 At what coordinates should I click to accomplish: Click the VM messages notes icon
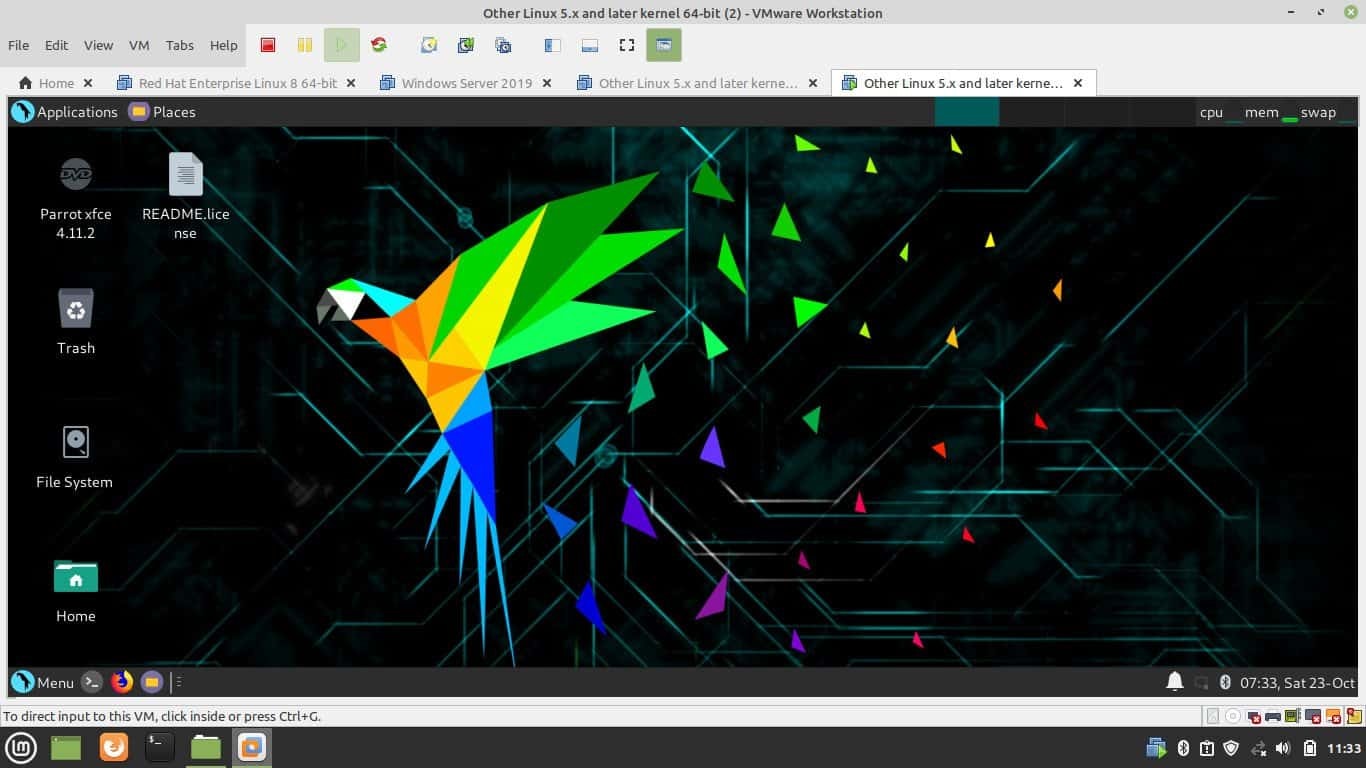pyautogui.click(x=1354, y=716)
